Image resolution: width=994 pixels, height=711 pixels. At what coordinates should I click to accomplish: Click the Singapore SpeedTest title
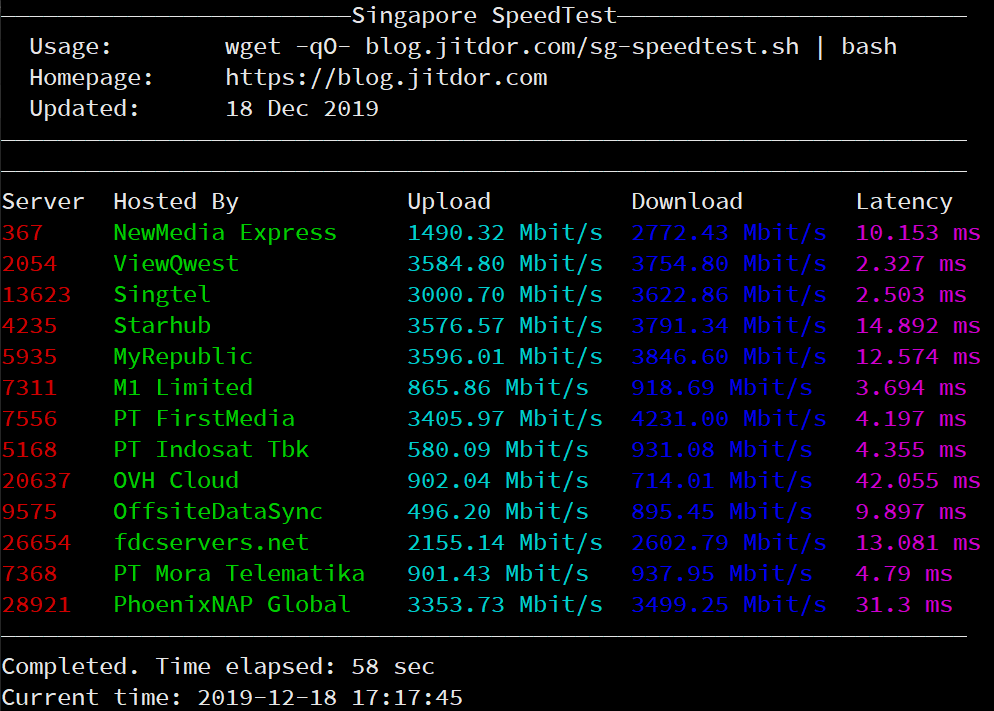click(x=484, y=15)
